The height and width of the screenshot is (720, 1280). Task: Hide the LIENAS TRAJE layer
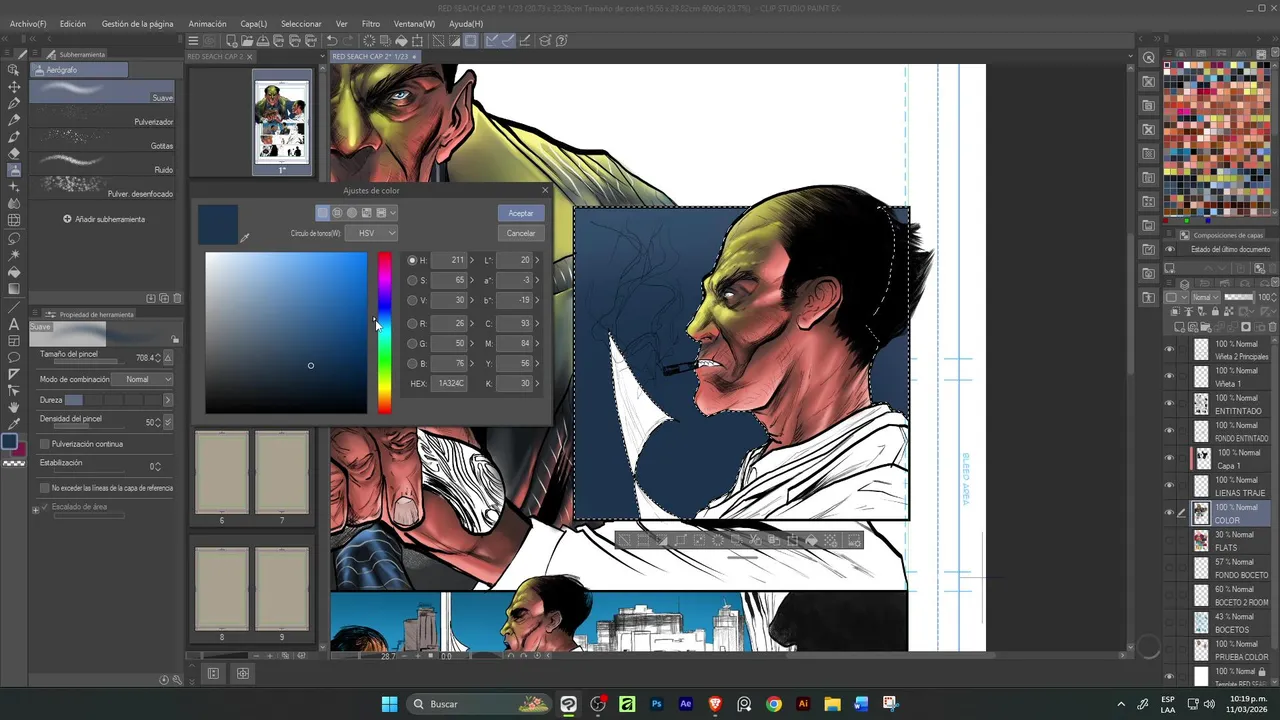[x=1169, y=486]
